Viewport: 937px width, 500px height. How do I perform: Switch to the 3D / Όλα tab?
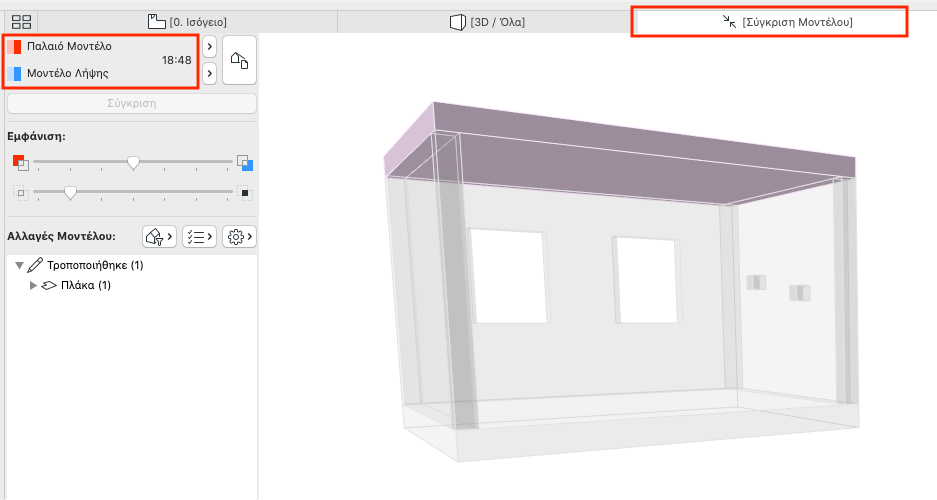coord(487,22)
